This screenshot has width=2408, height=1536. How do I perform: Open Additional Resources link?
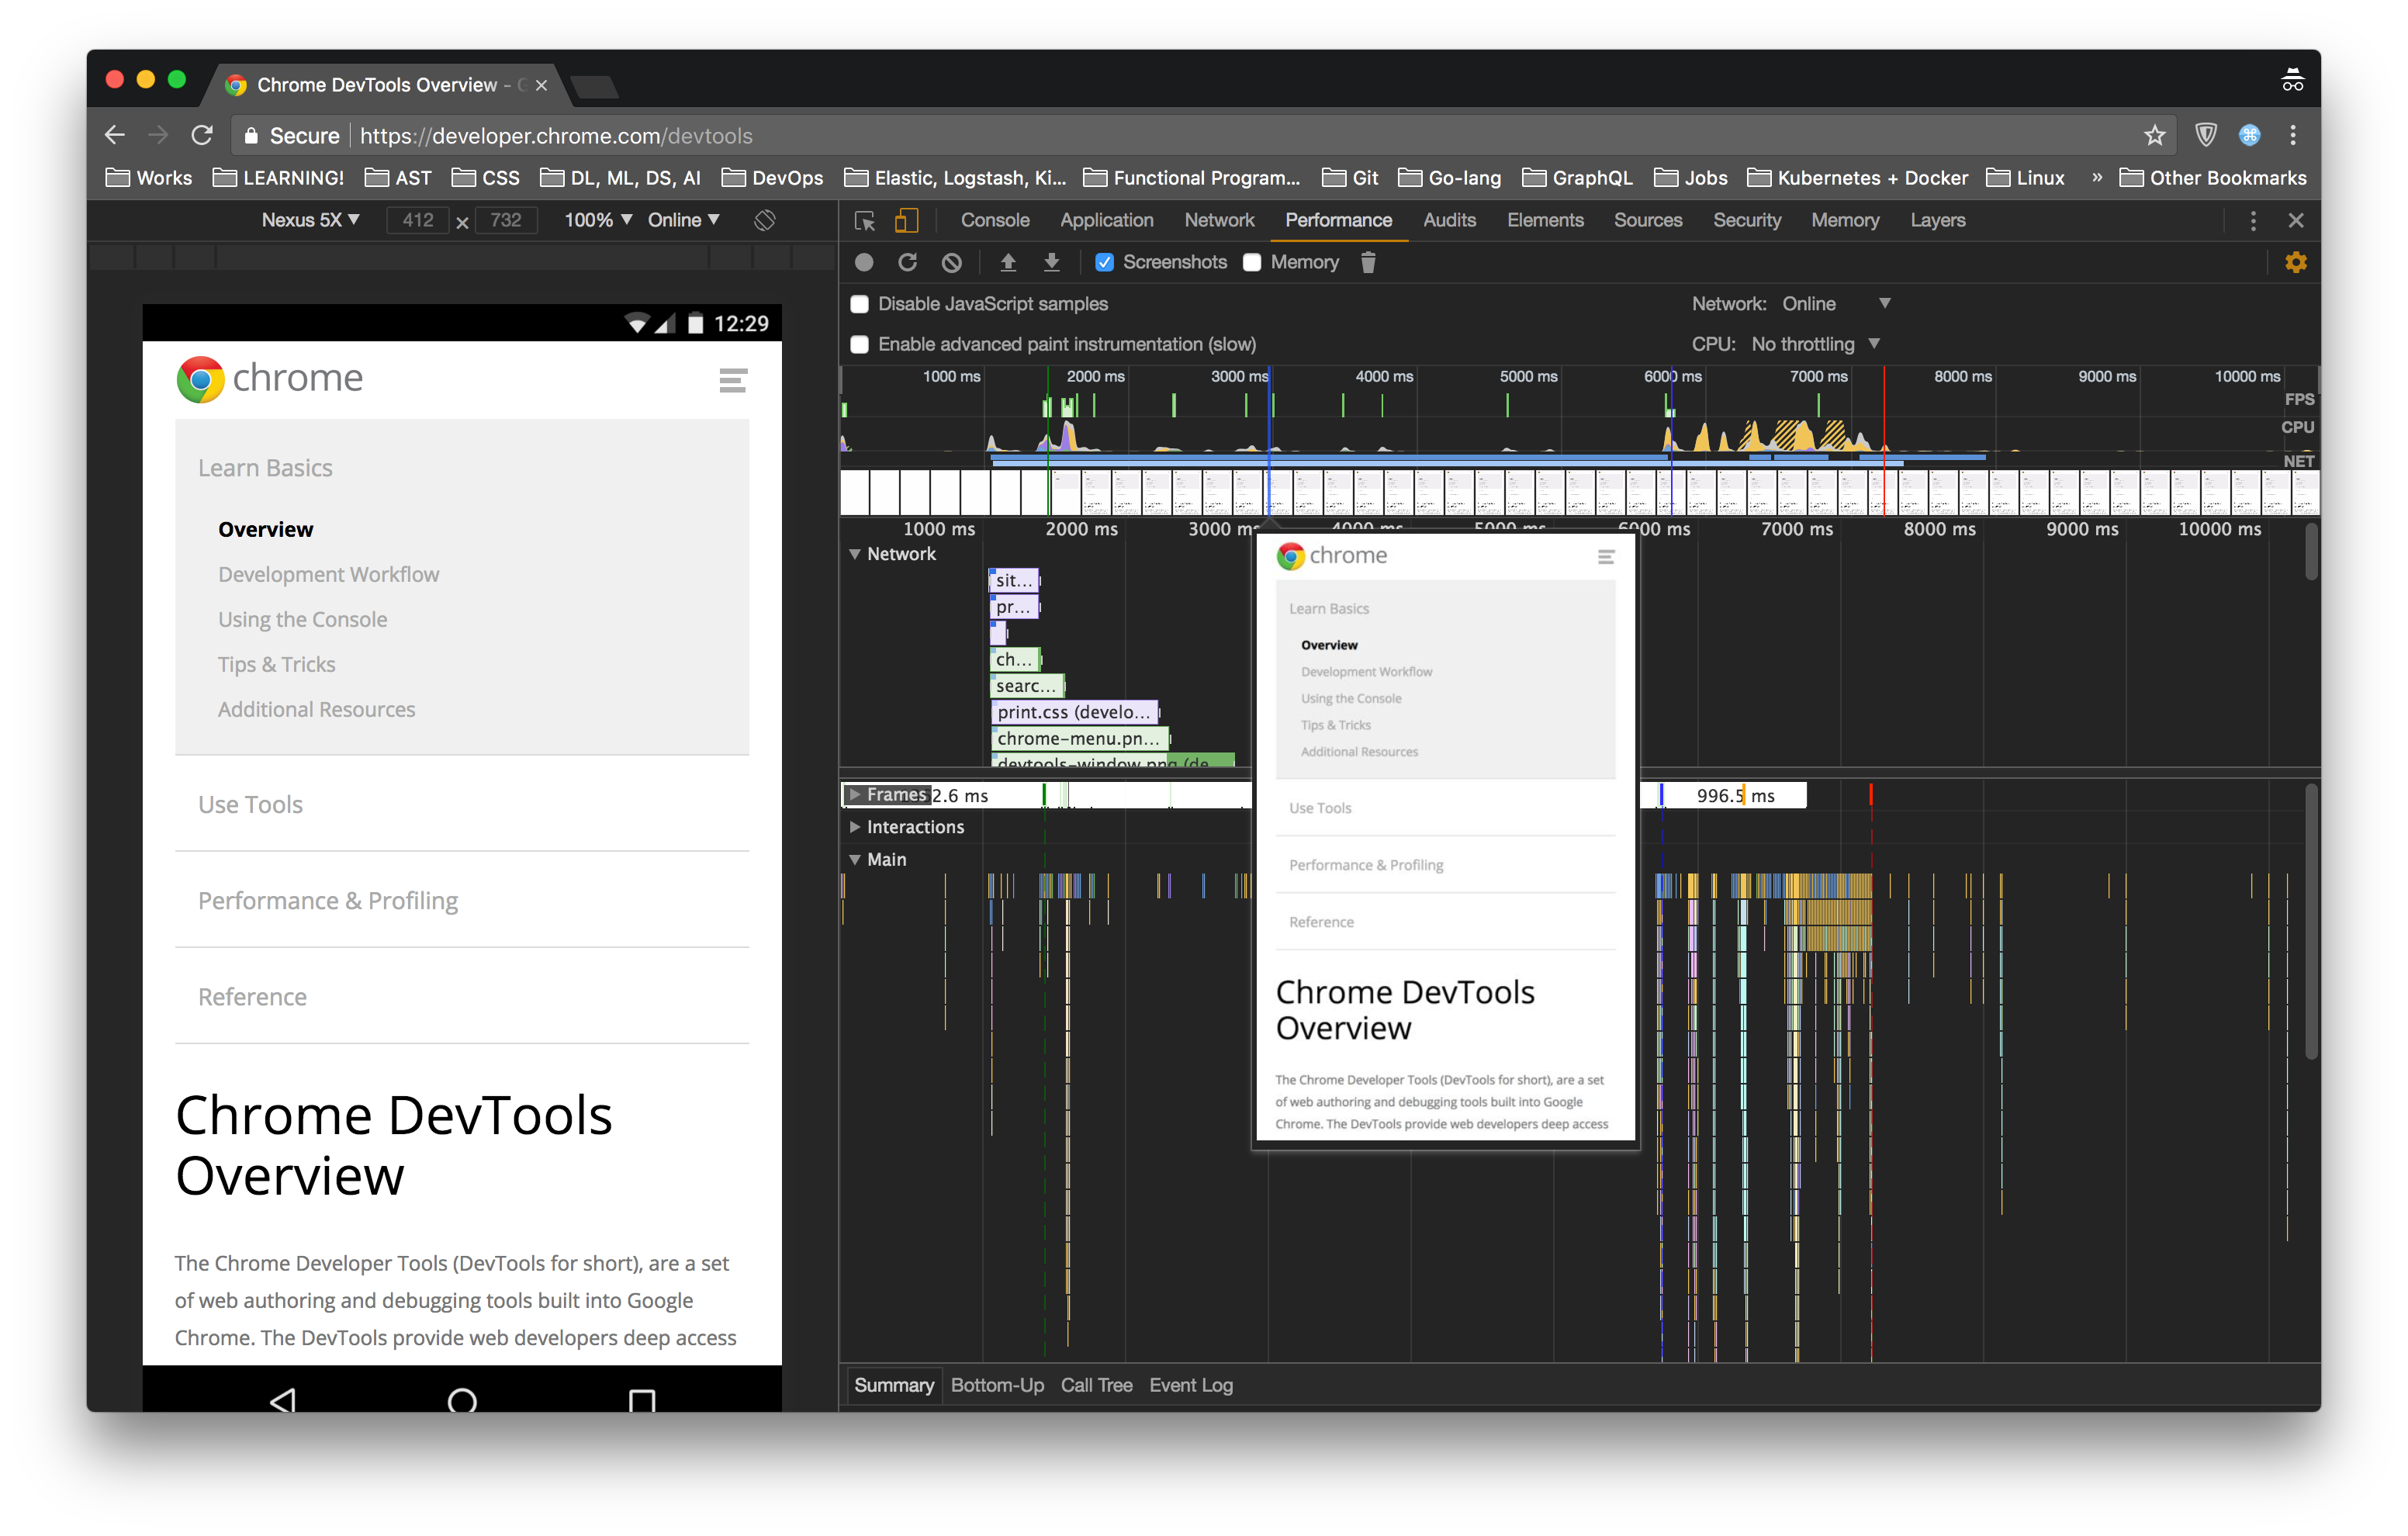(316, 709)
